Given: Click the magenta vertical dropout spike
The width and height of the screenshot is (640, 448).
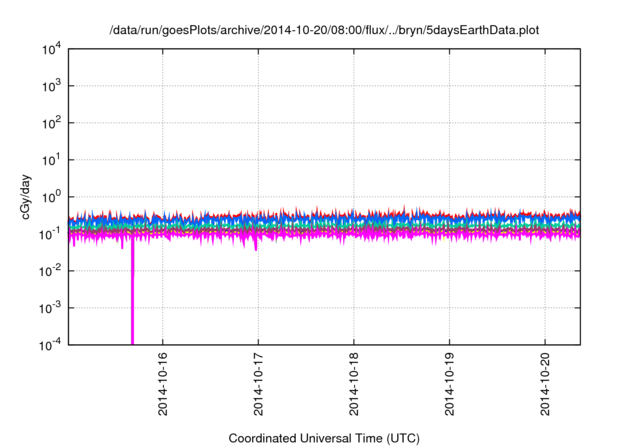Looking at the screenshot, I should (x=132, y=300).
